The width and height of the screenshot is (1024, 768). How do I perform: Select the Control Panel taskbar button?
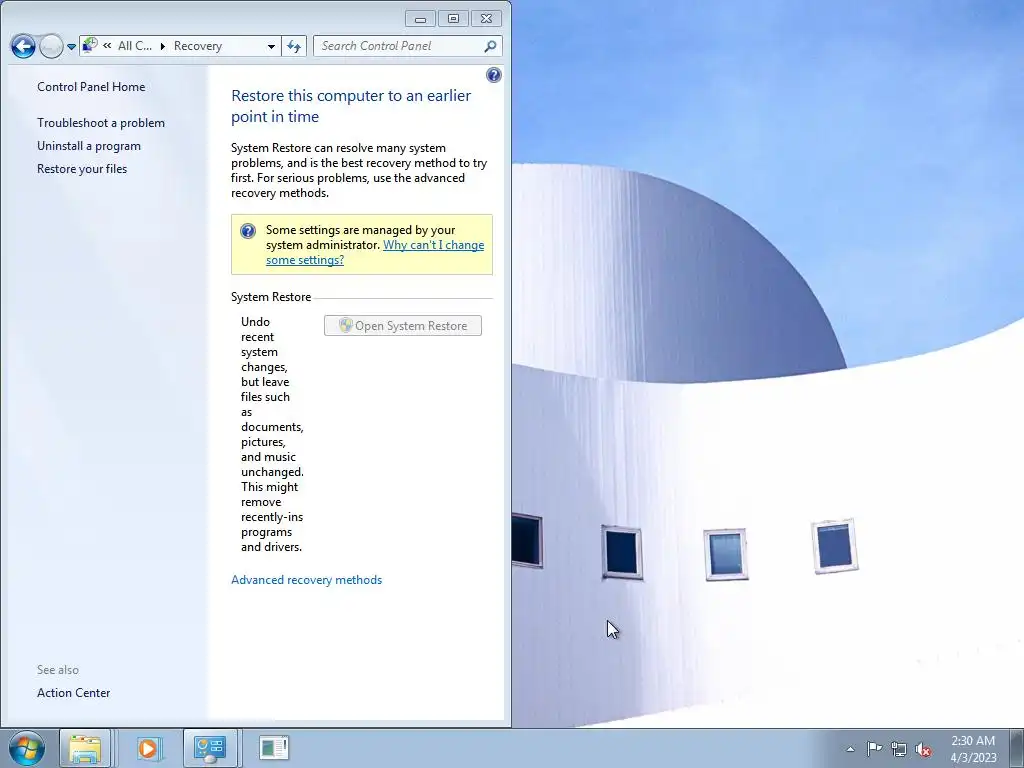(210, 748)
